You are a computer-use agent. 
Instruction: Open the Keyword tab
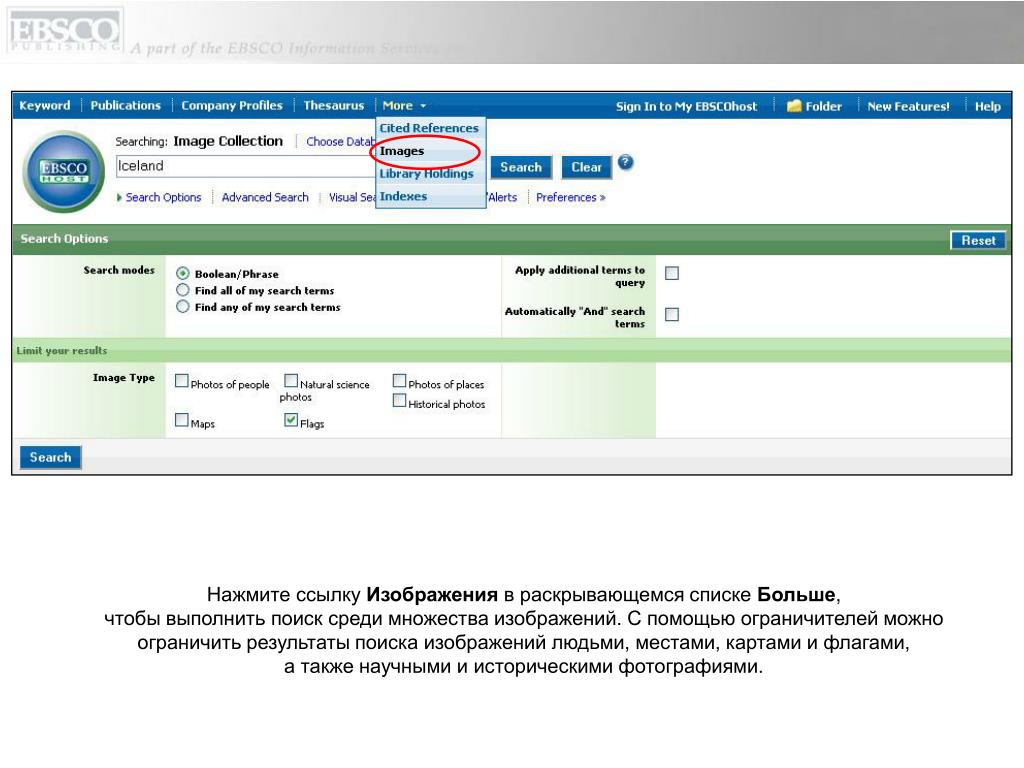pyautogui.click(x=44, y=105)
